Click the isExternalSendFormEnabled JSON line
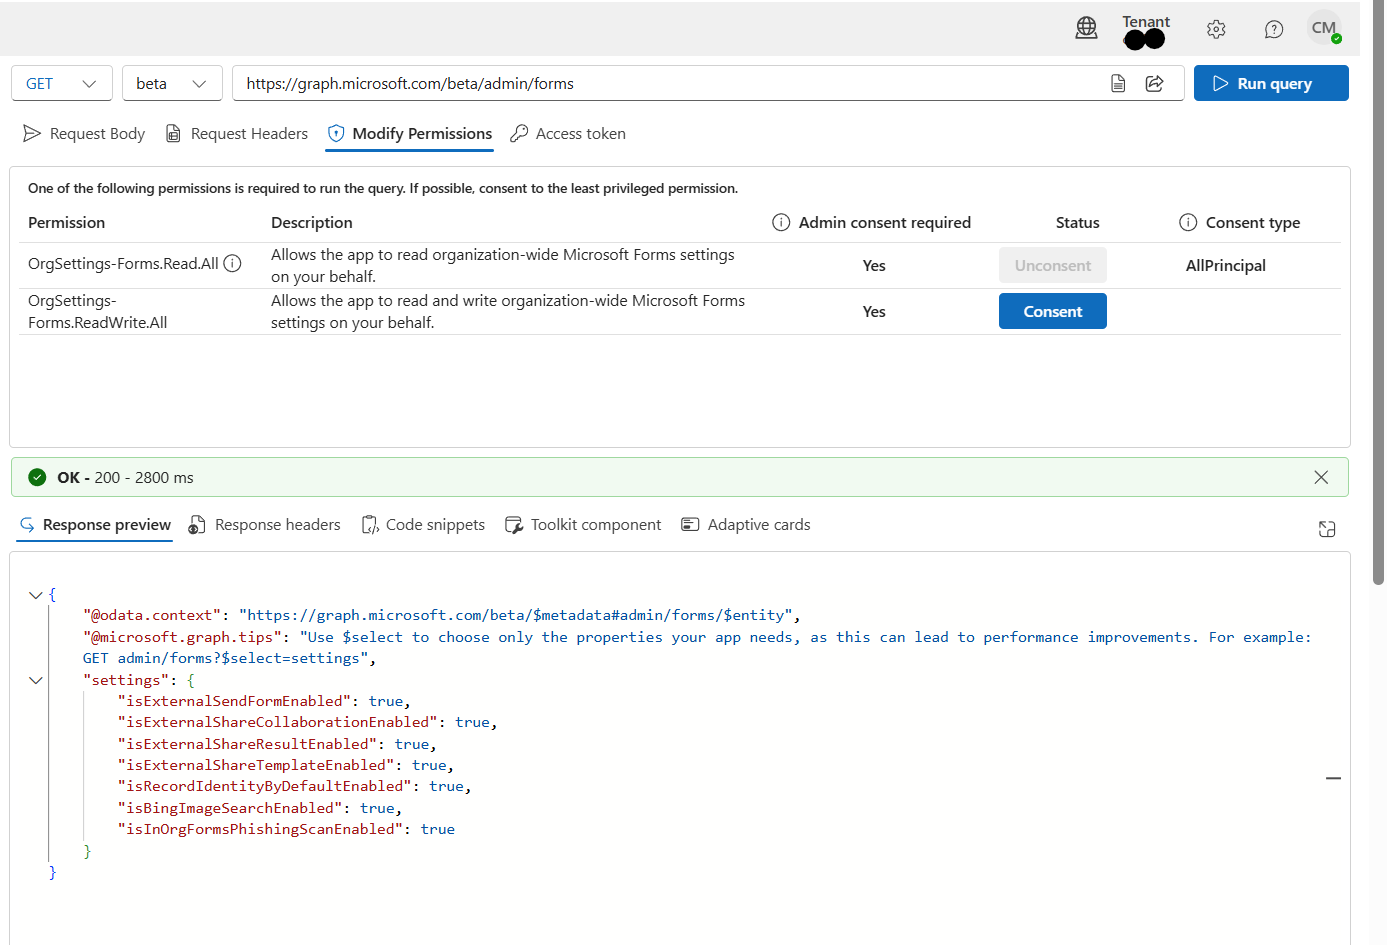Viewport: 1387px width, 945px height. (x=264, y=701)
